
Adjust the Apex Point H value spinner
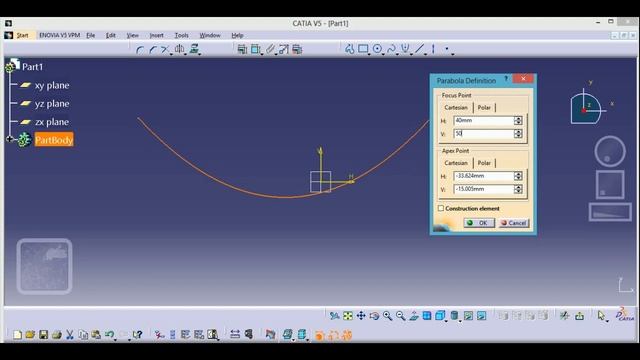coord(518,176)
